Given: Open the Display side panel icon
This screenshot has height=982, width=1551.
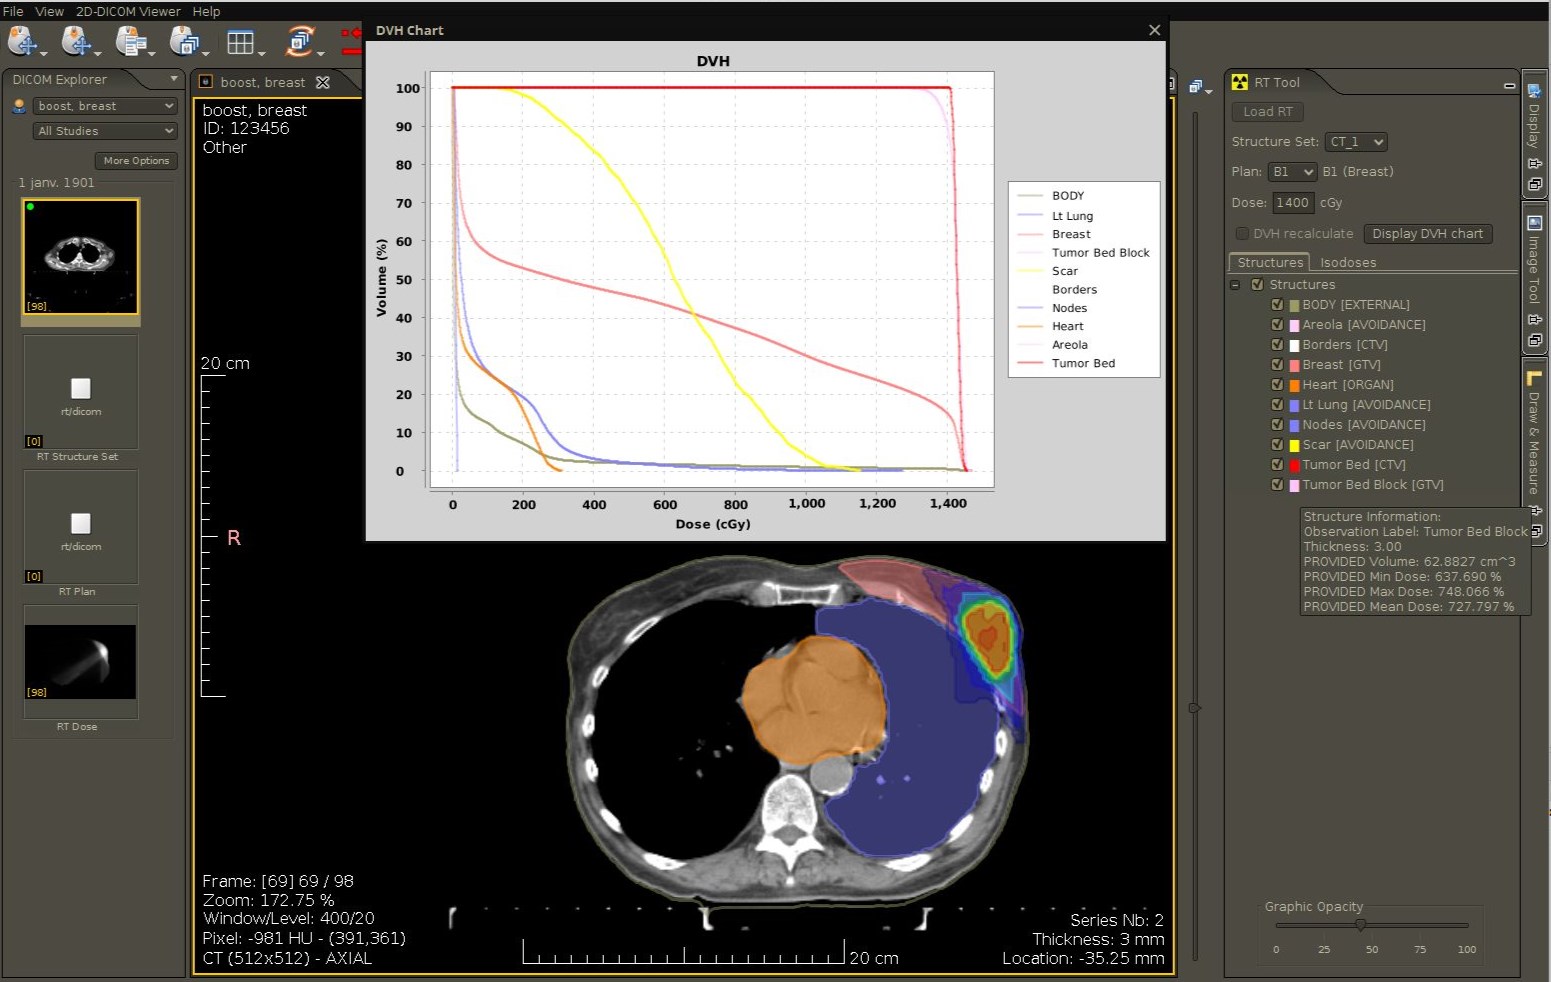Looking at the screenshot, I should pos(1534,92).
